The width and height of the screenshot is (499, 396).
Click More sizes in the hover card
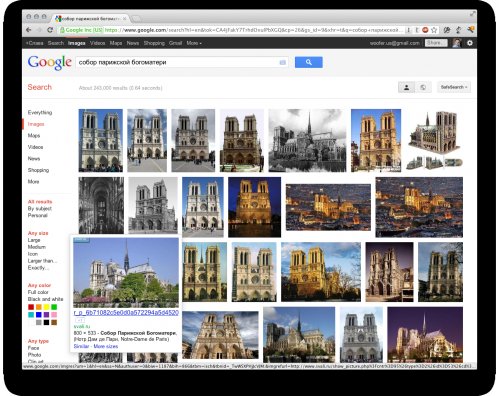click(106, 346)
